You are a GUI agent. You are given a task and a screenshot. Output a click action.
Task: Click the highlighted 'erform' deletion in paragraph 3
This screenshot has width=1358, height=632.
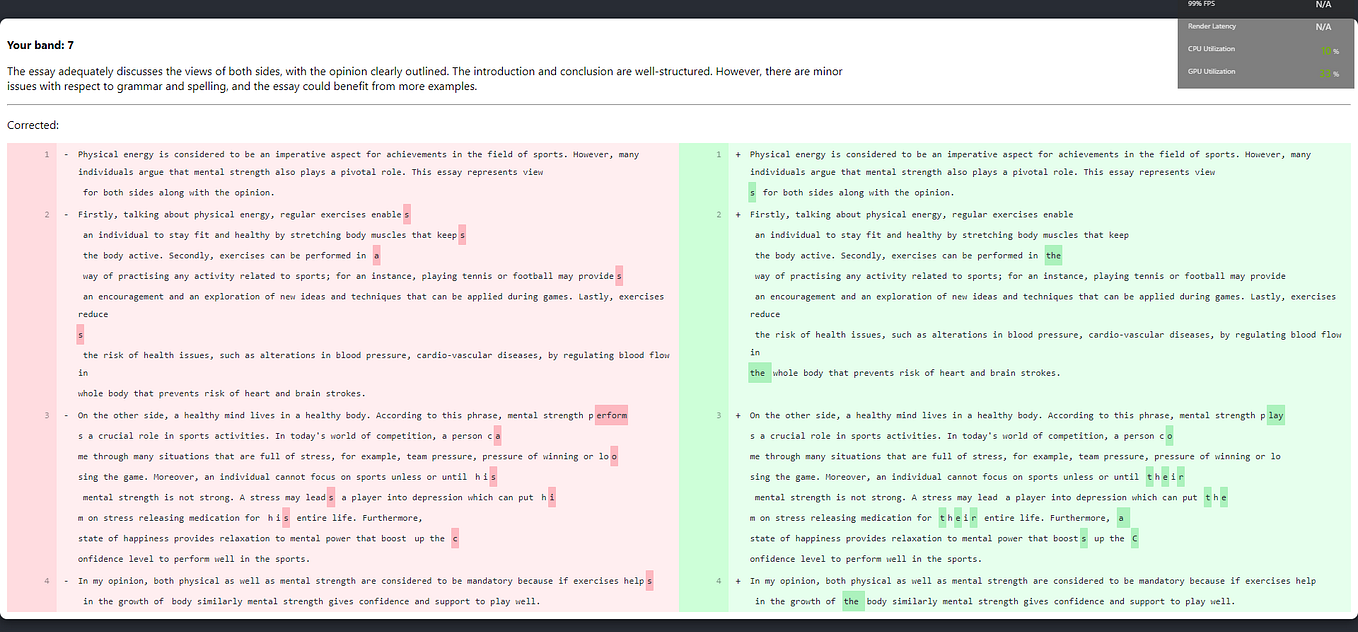click(x=613, y=414)
